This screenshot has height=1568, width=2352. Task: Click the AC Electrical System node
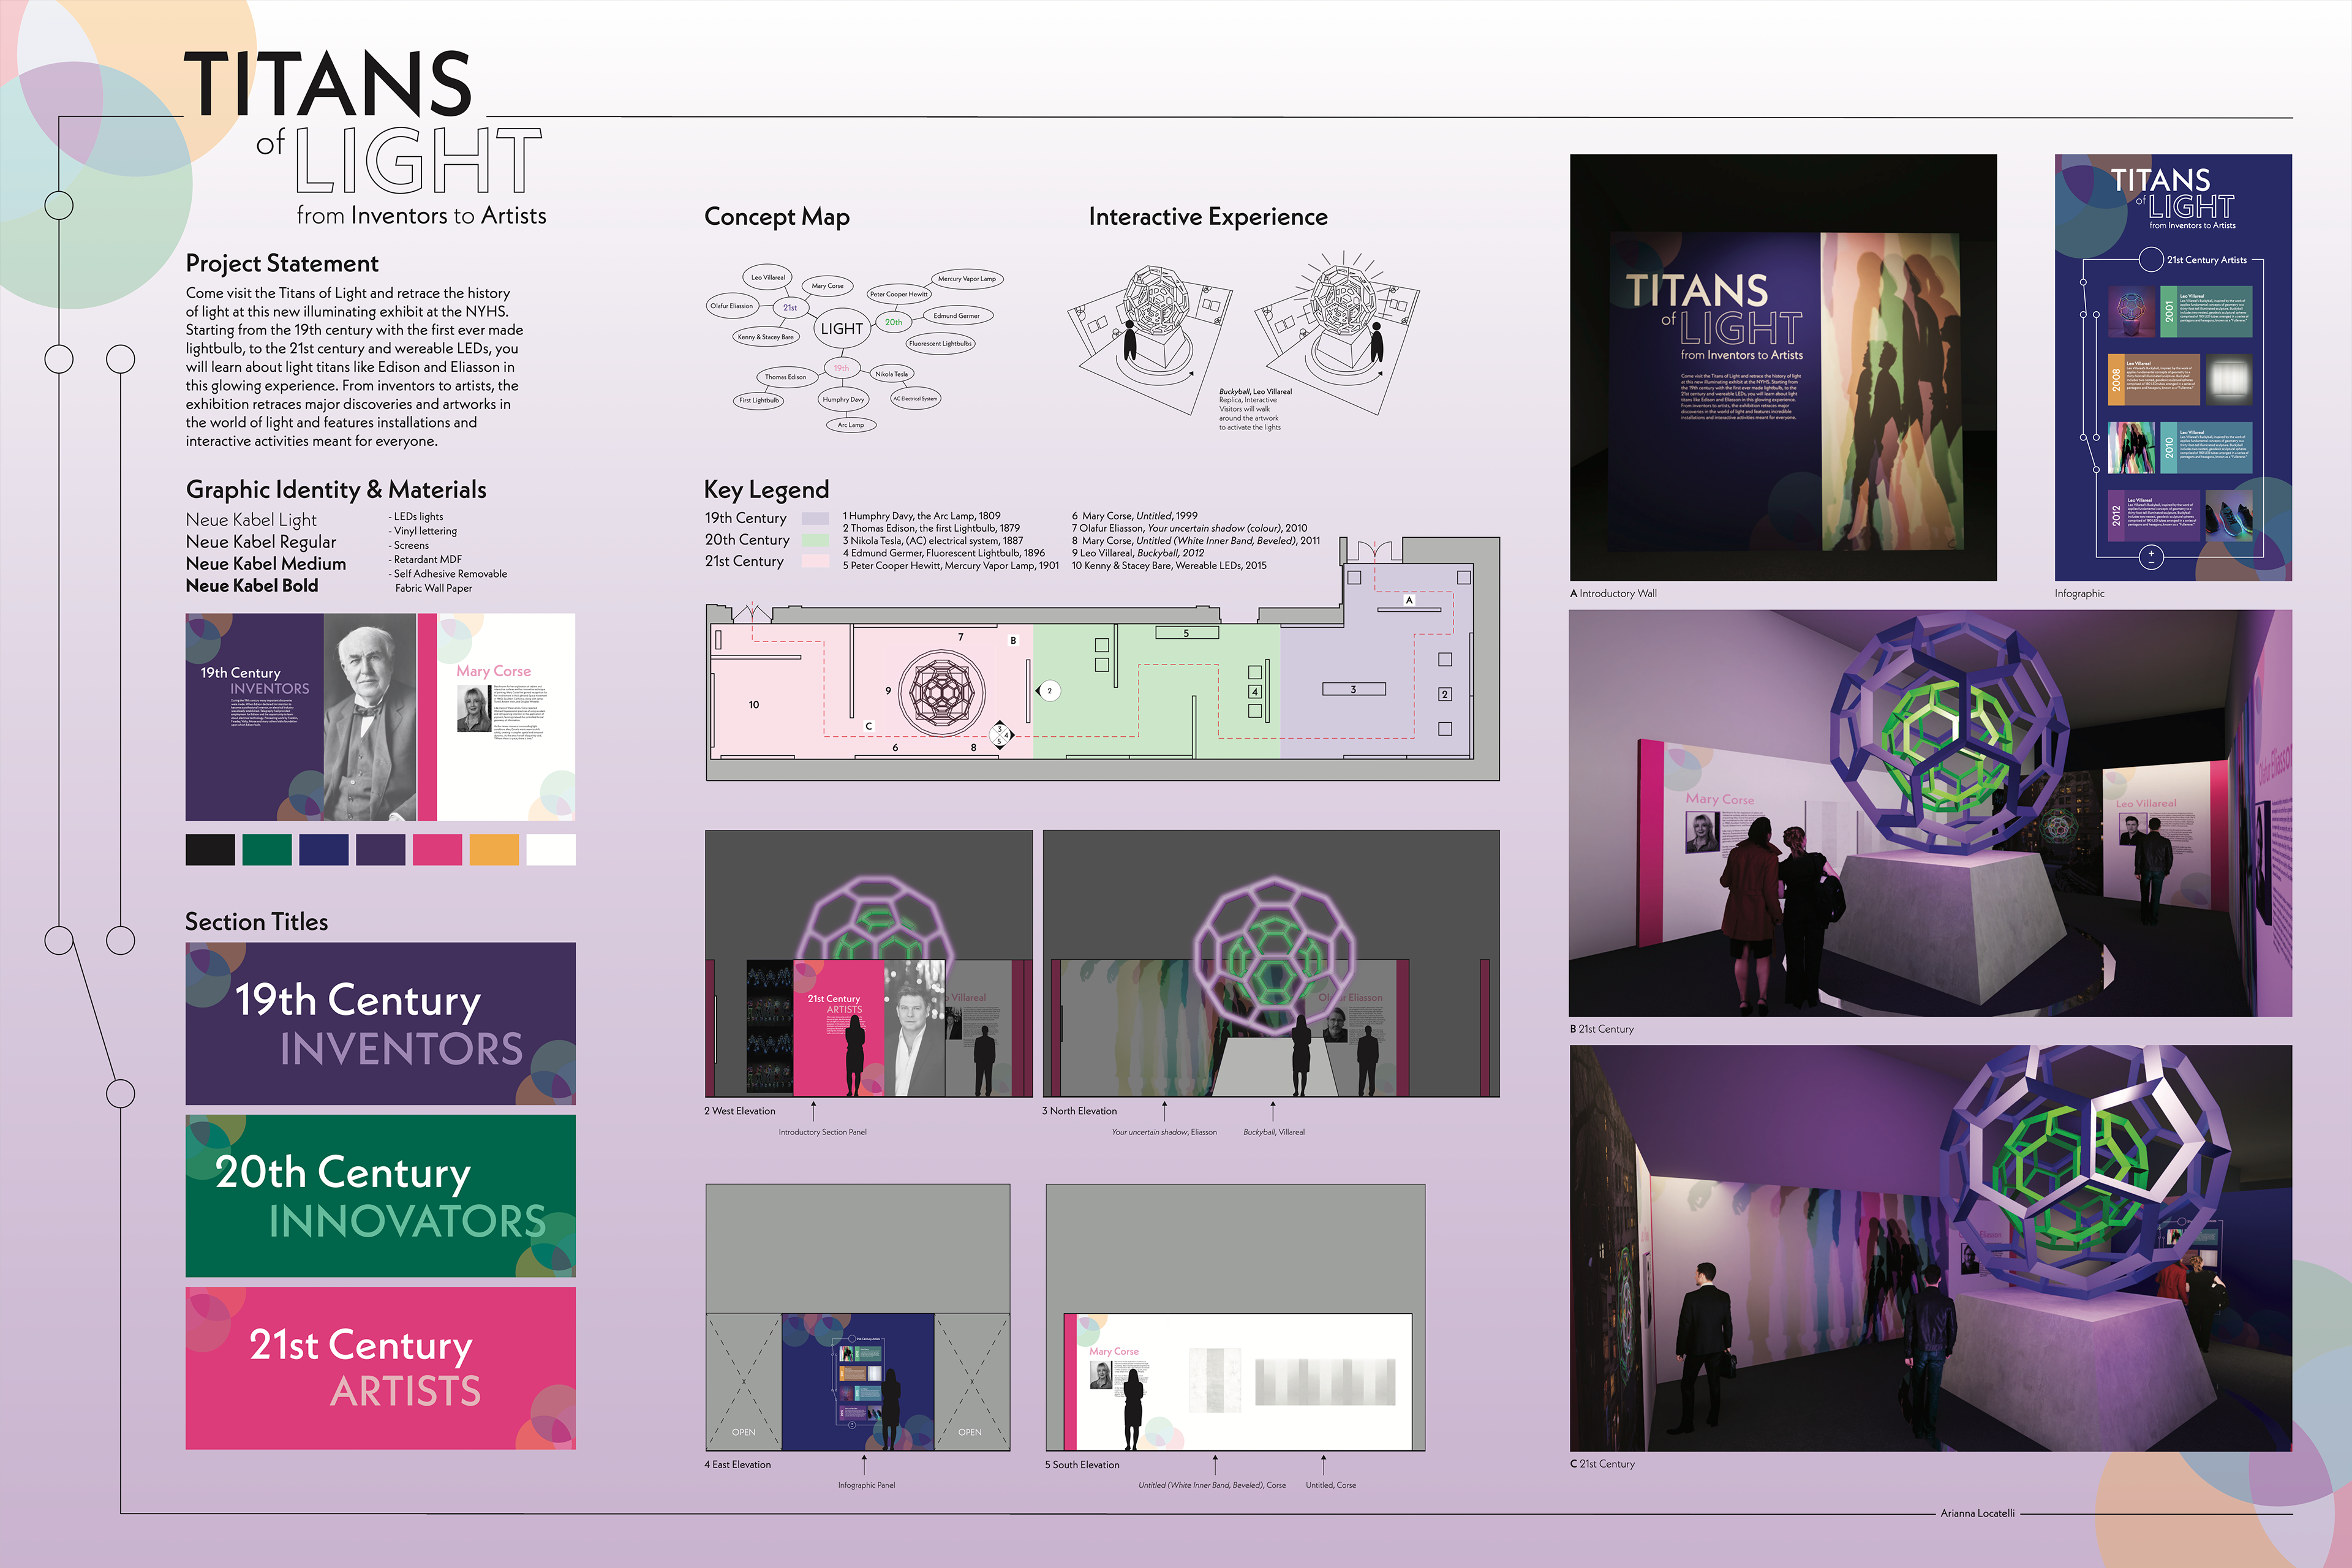pyautogui.click(x=915, y=398)
